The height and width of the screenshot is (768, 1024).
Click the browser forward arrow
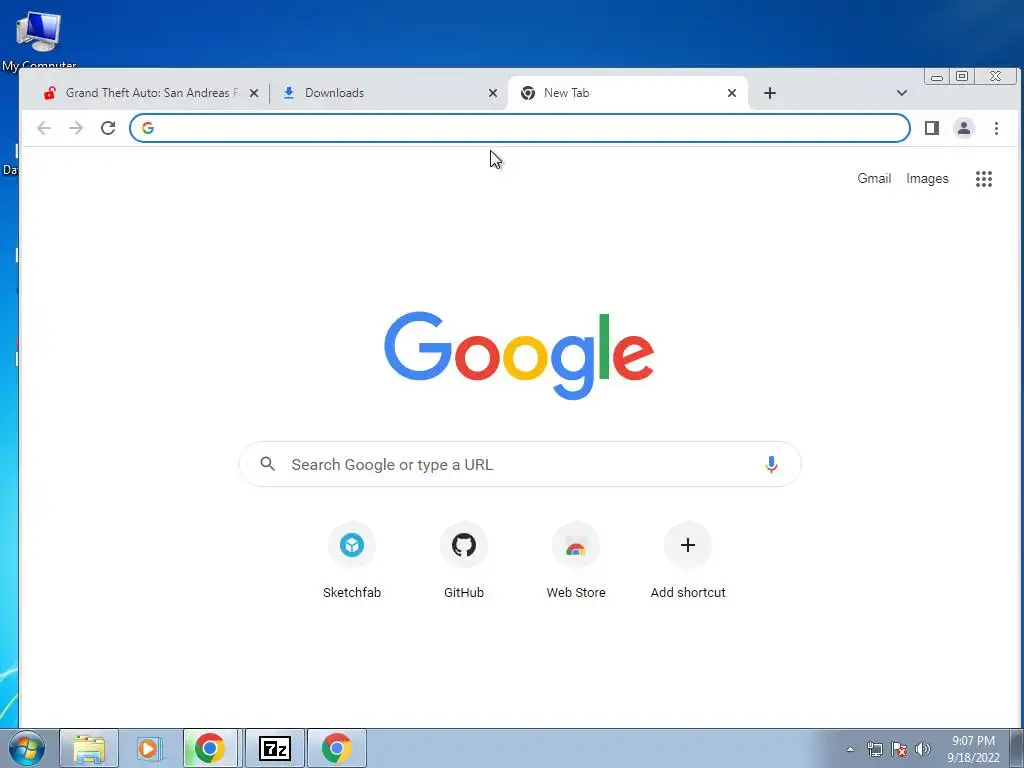coord(76,128)
